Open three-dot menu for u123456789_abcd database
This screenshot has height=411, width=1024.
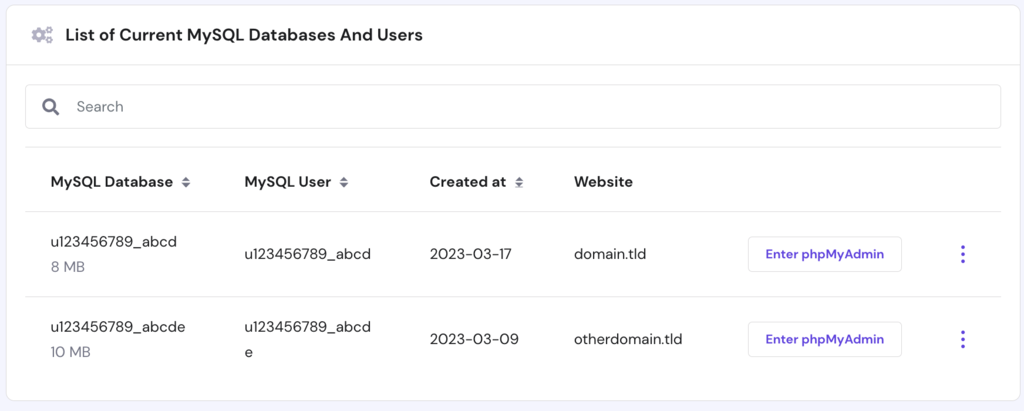click(x=962, y=254)
